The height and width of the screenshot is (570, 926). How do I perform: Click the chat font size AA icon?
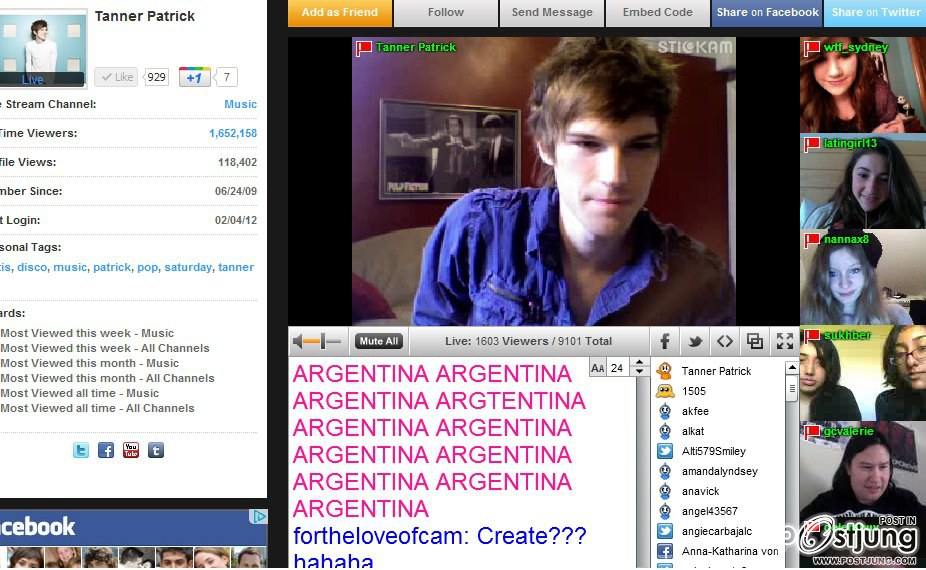[x=598, y=368]
